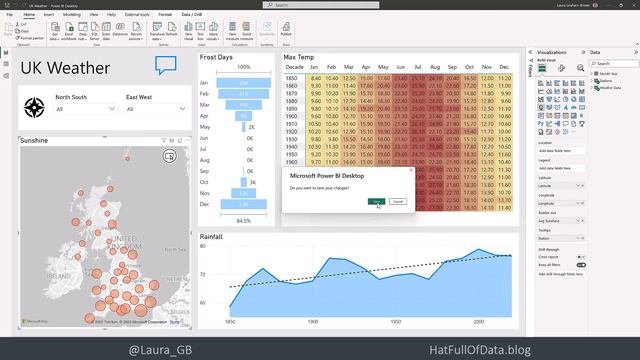The width and height of the screenshot is (640, 360).
Task: Click the Sunshine visual filter icon
Action: pyautogui.click(x=164, y=140)
